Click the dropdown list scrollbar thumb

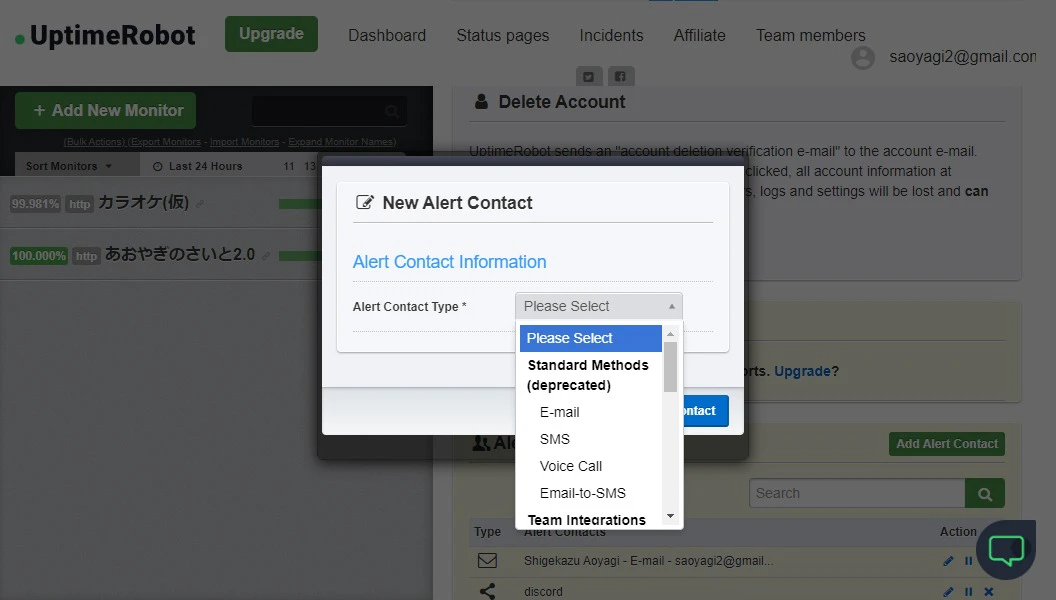[670, 367]
